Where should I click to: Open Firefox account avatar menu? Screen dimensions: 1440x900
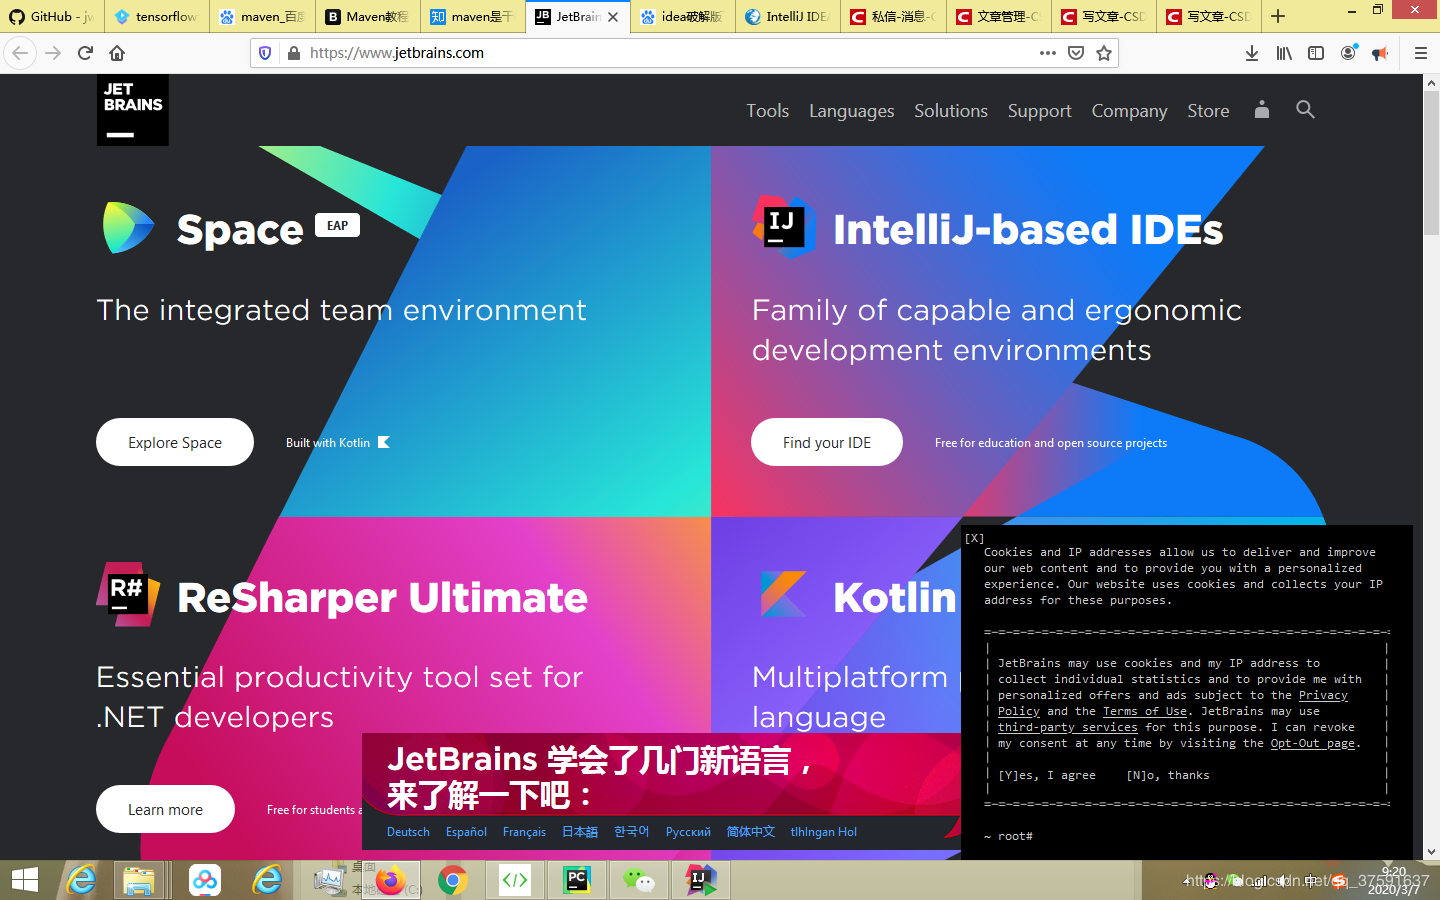tap(1348, 53)
